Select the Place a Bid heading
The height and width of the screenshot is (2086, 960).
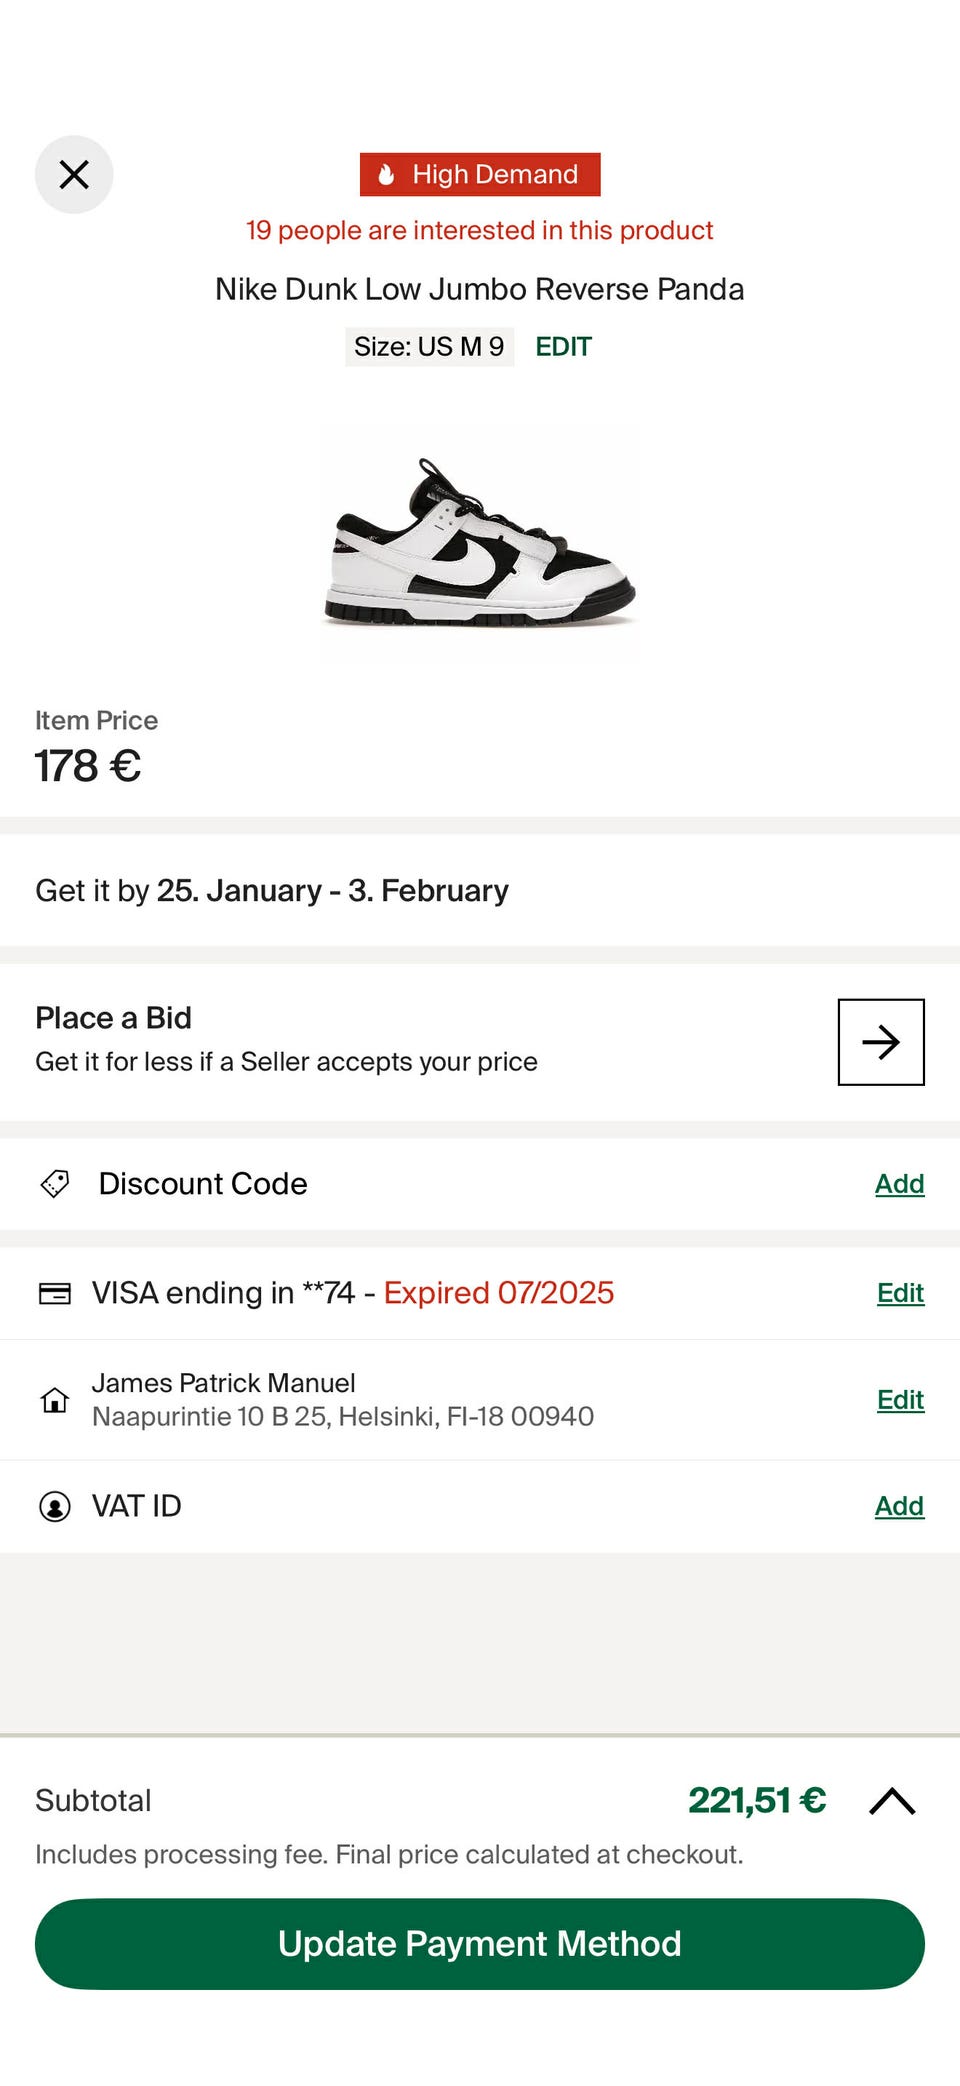[113, 1018]
